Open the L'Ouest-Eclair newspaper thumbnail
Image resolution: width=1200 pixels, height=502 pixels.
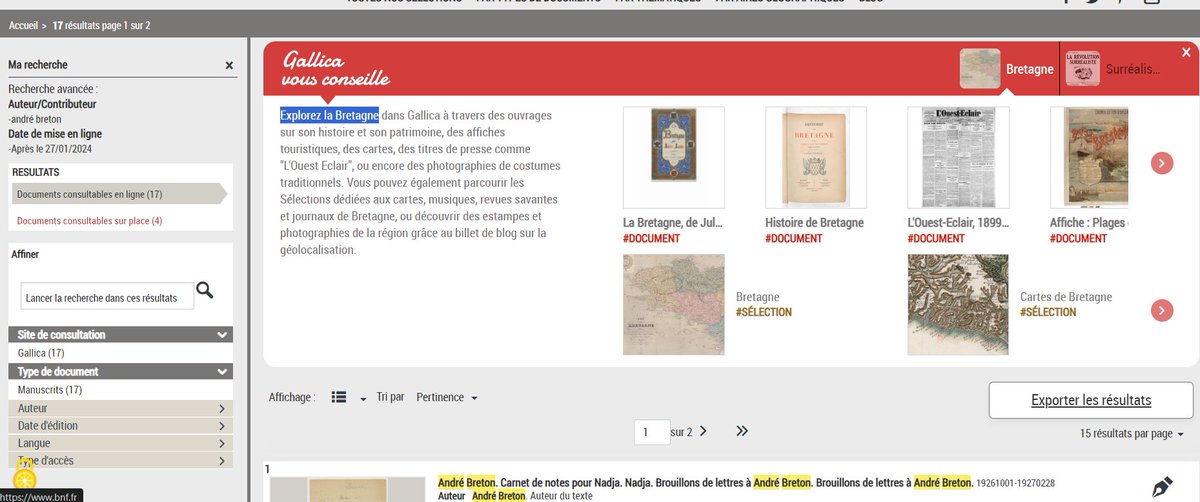958,157
